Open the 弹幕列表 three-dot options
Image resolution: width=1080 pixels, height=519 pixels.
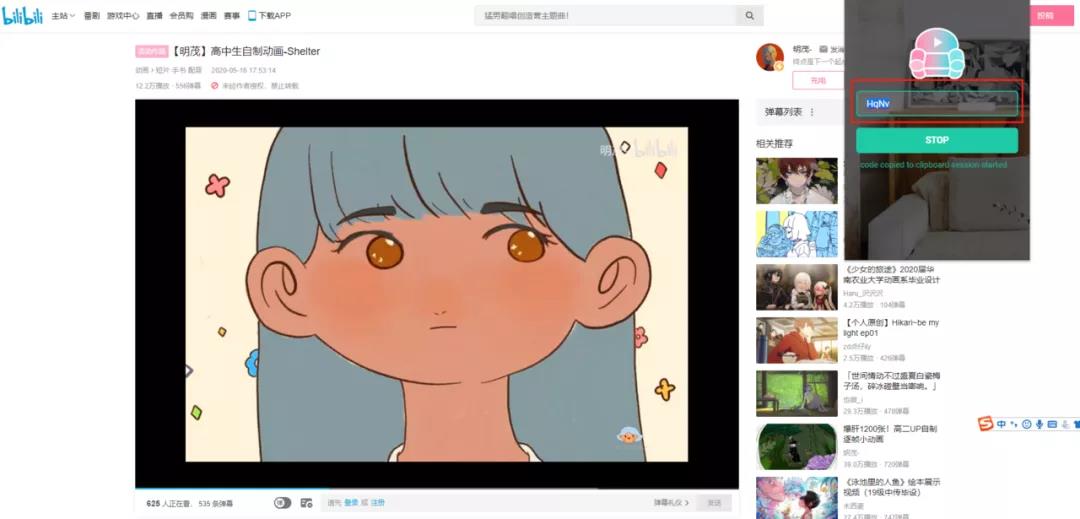pos(812,112)
